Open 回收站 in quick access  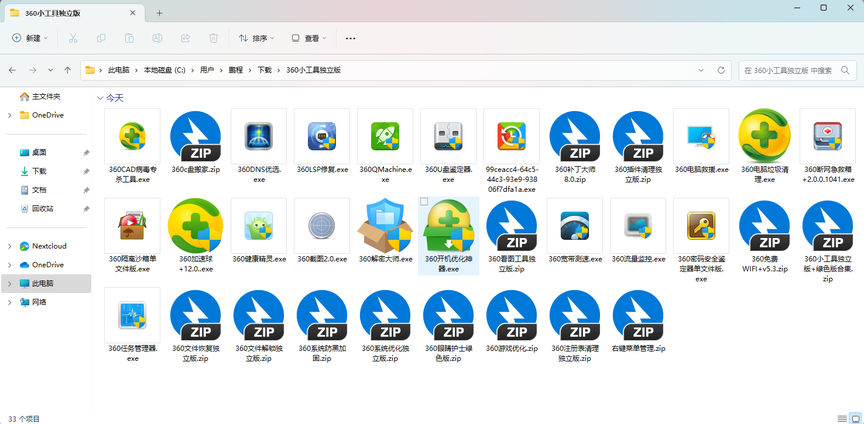pos(42,208)
